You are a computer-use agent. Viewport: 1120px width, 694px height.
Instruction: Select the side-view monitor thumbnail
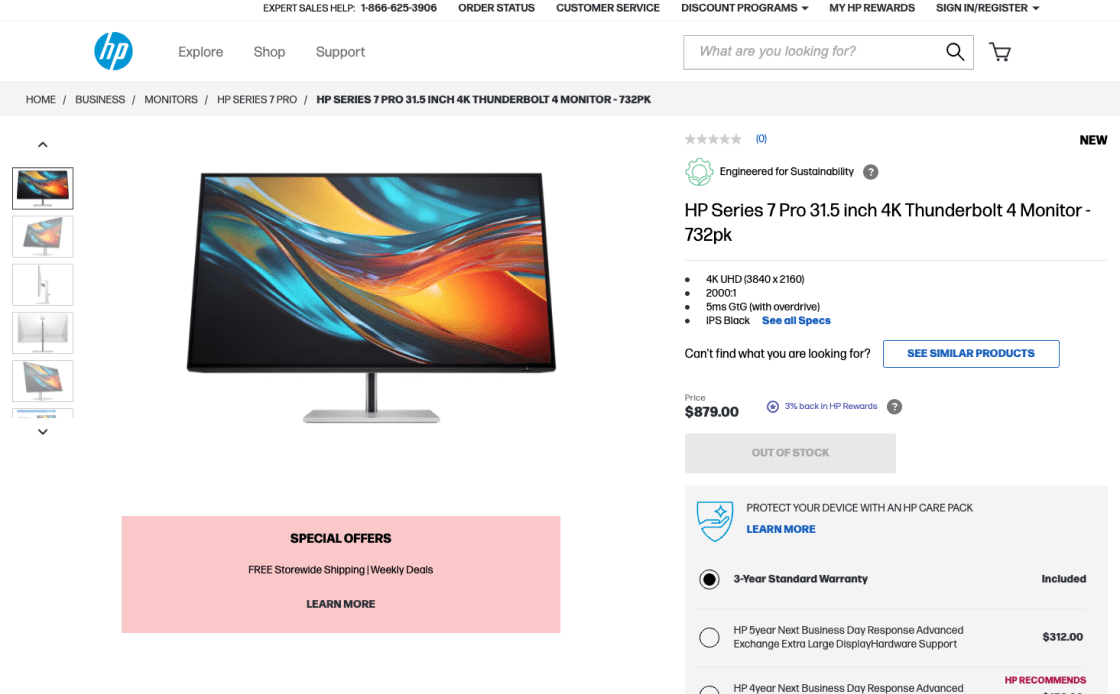coord(43,285)
